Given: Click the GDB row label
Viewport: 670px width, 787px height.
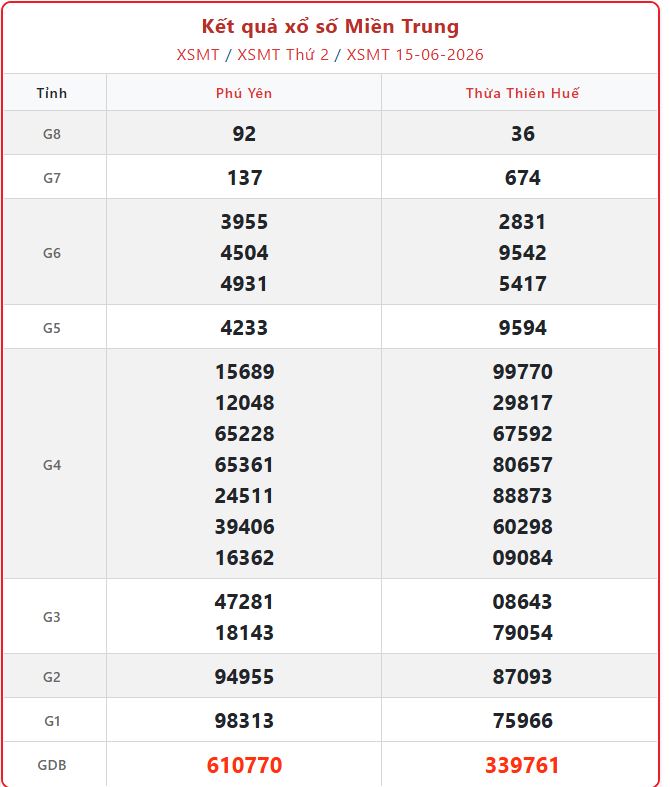Looking at the screenshot, I should pyautogui.click(x=52, y=765).
